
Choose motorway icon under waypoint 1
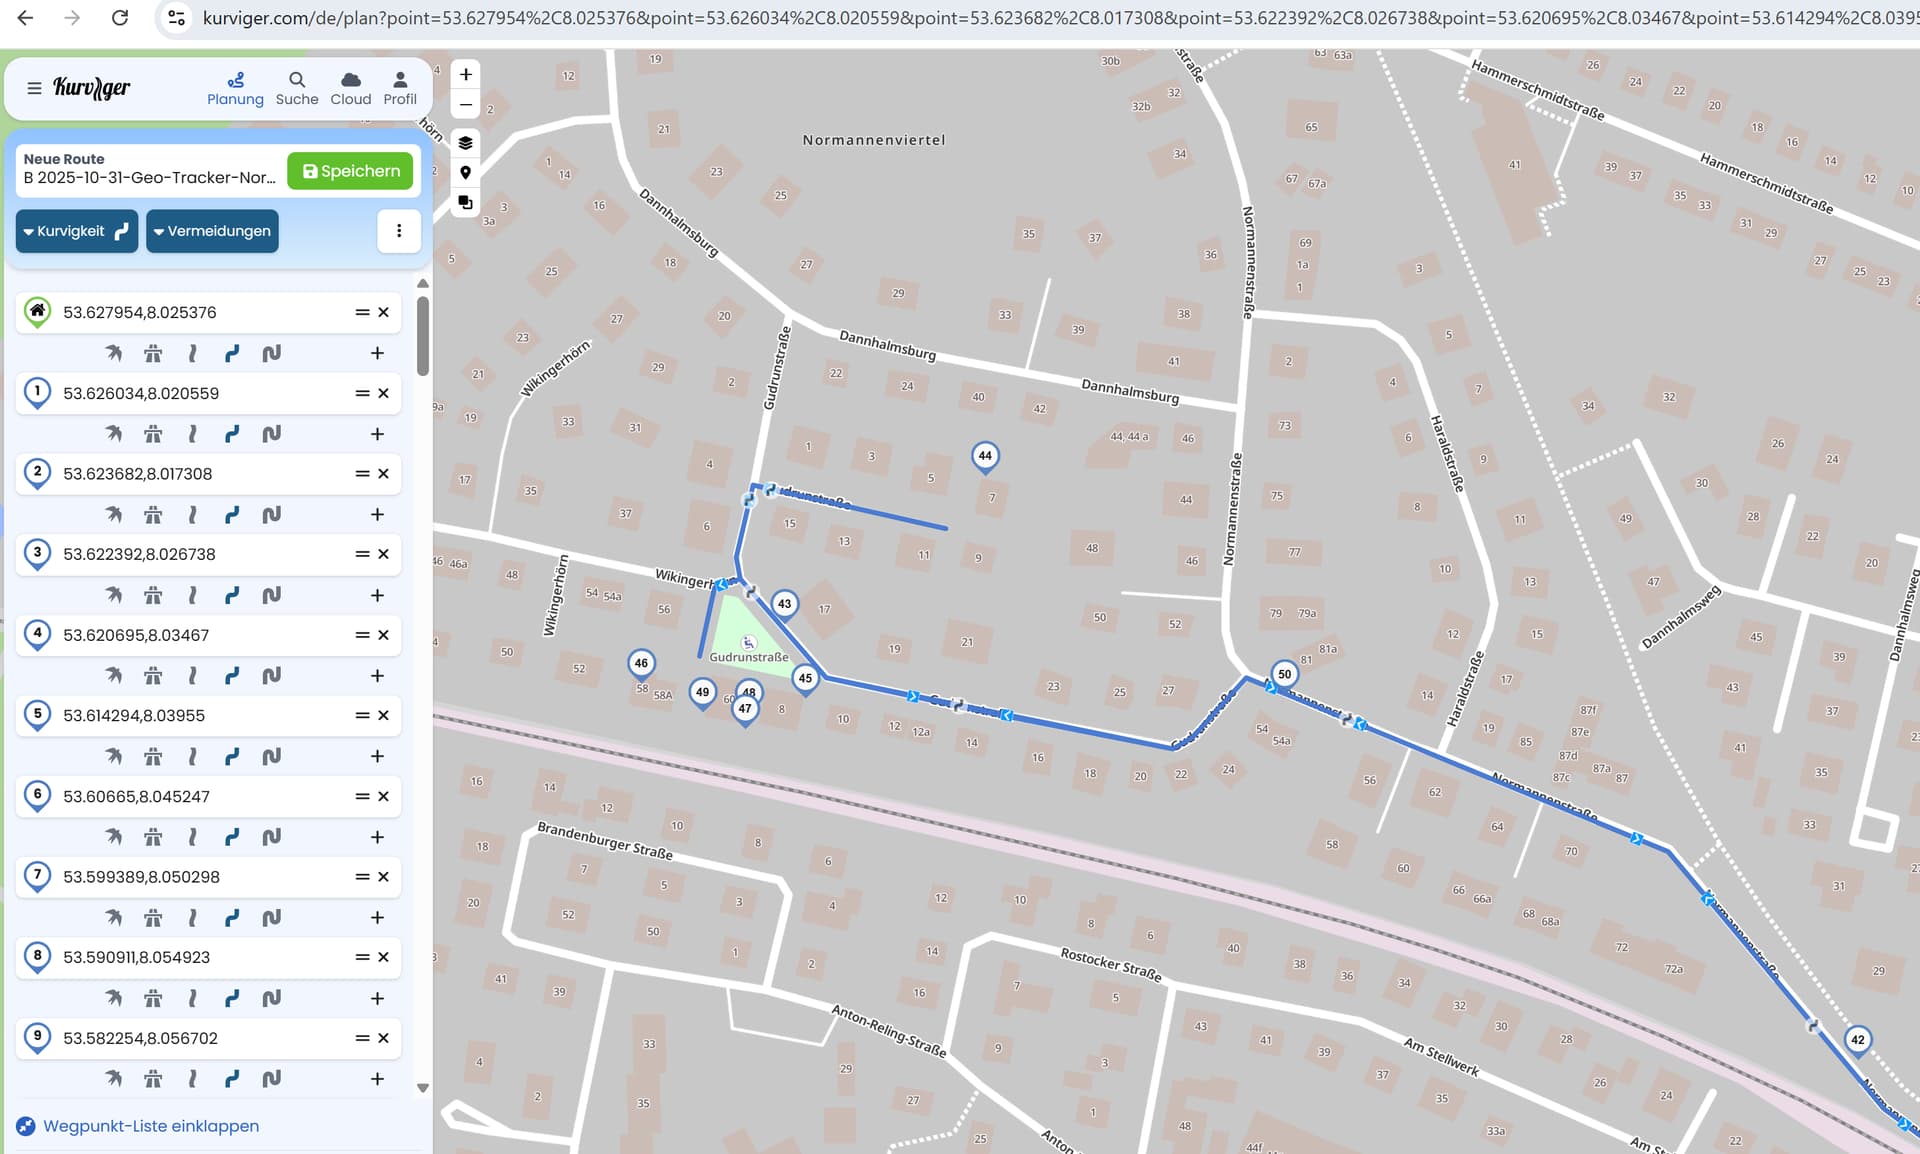point(153,434)
